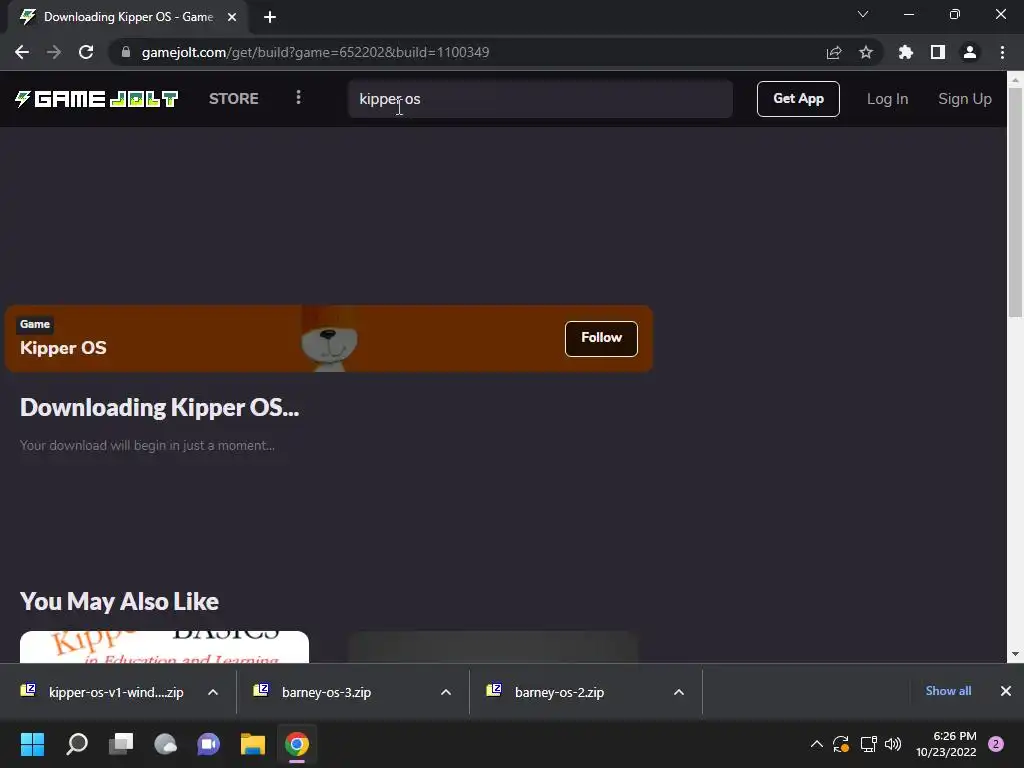The width and height of the screenshot is (1024, 768).
Task: Click the padlock site info icon
Action: point(126,52)
